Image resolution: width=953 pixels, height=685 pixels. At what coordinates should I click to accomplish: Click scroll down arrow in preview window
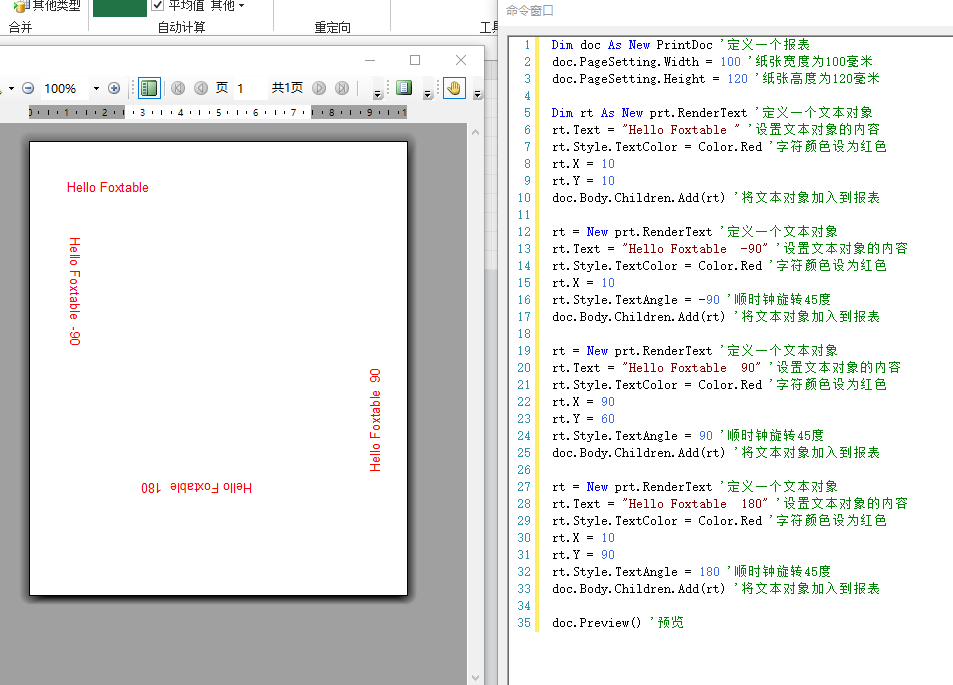(475, 677)
